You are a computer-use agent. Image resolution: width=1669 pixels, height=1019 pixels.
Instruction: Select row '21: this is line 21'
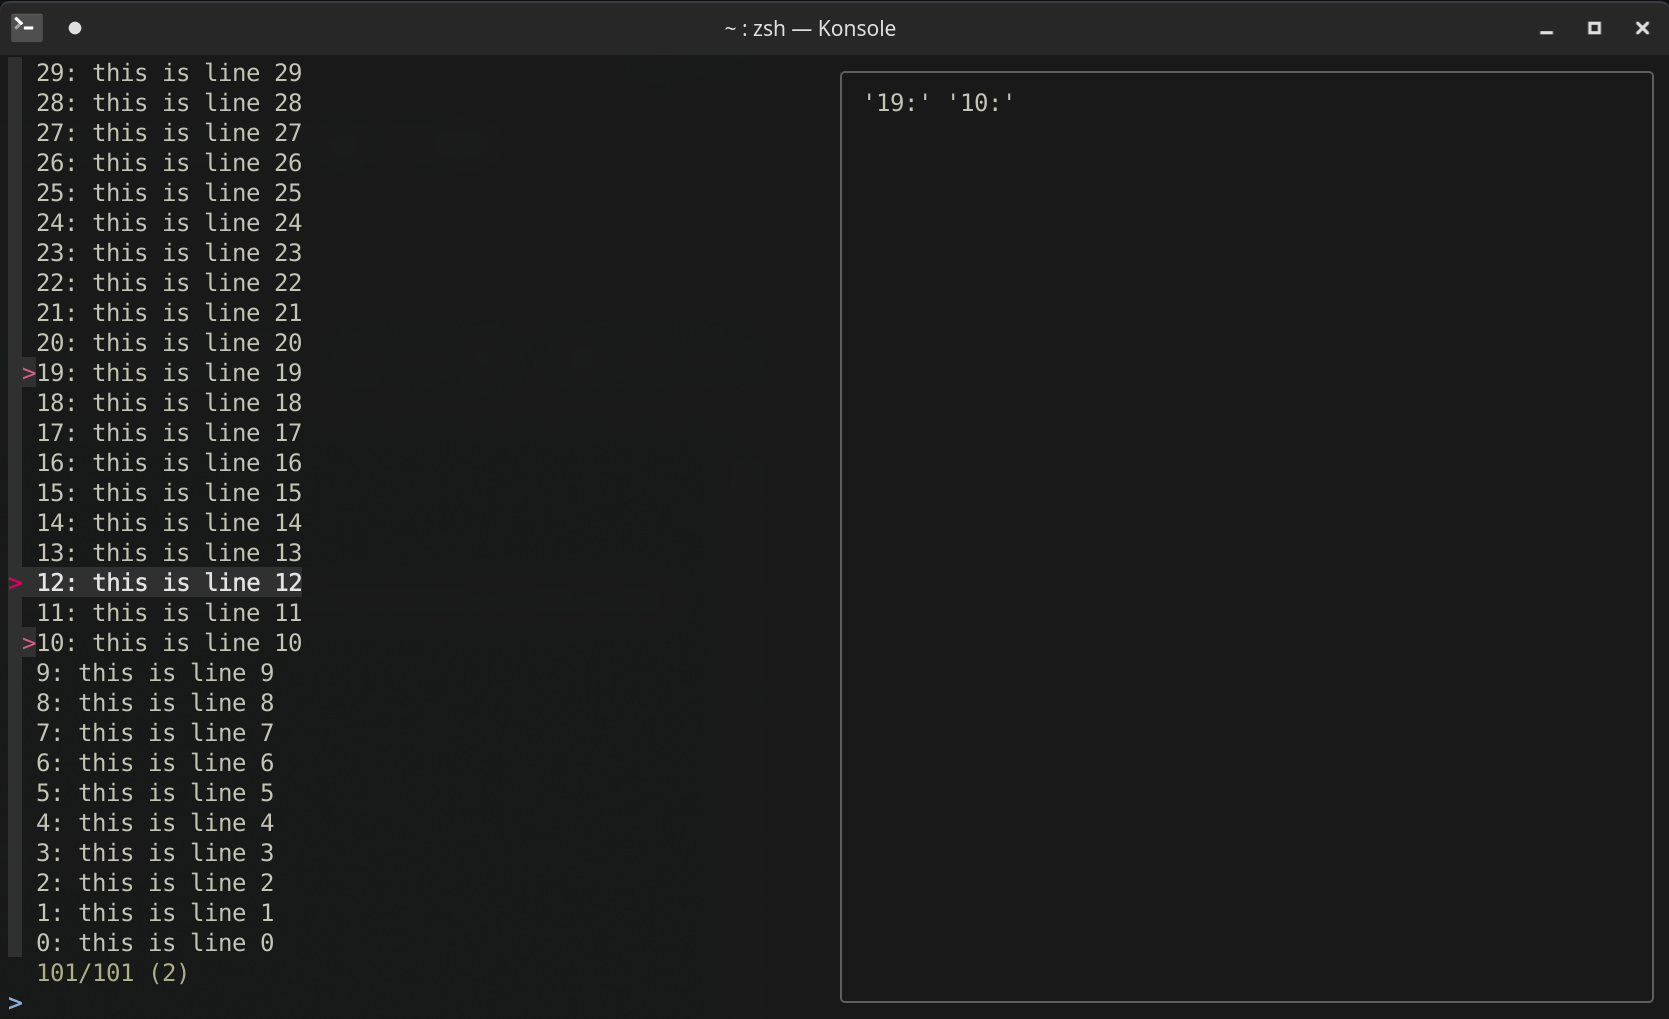169,313
